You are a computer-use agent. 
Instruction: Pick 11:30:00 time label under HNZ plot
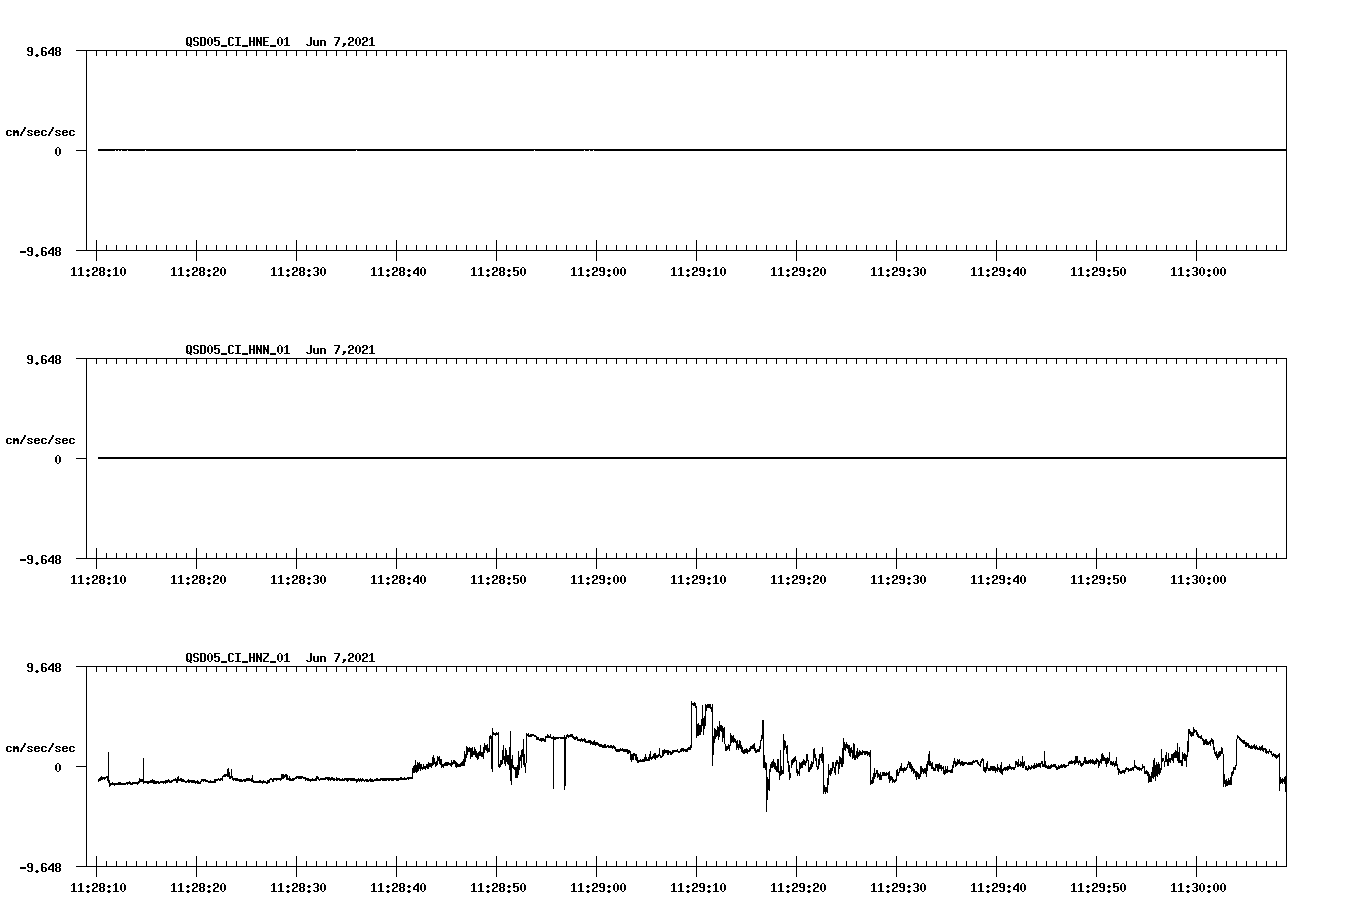(1198, 888)
